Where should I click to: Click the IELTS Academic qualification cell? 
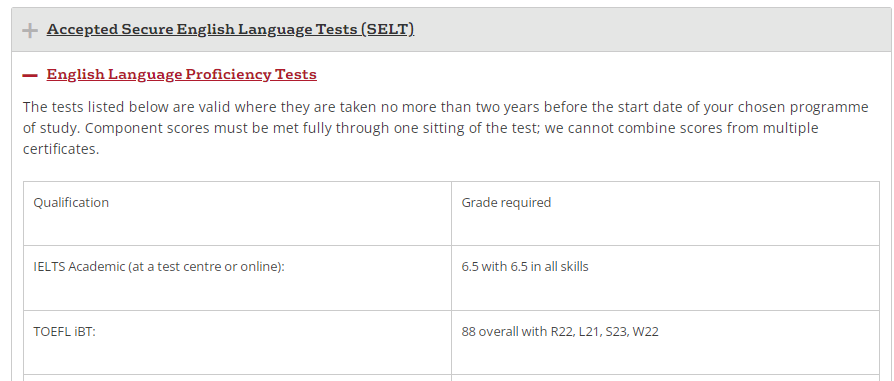point(237,278)
